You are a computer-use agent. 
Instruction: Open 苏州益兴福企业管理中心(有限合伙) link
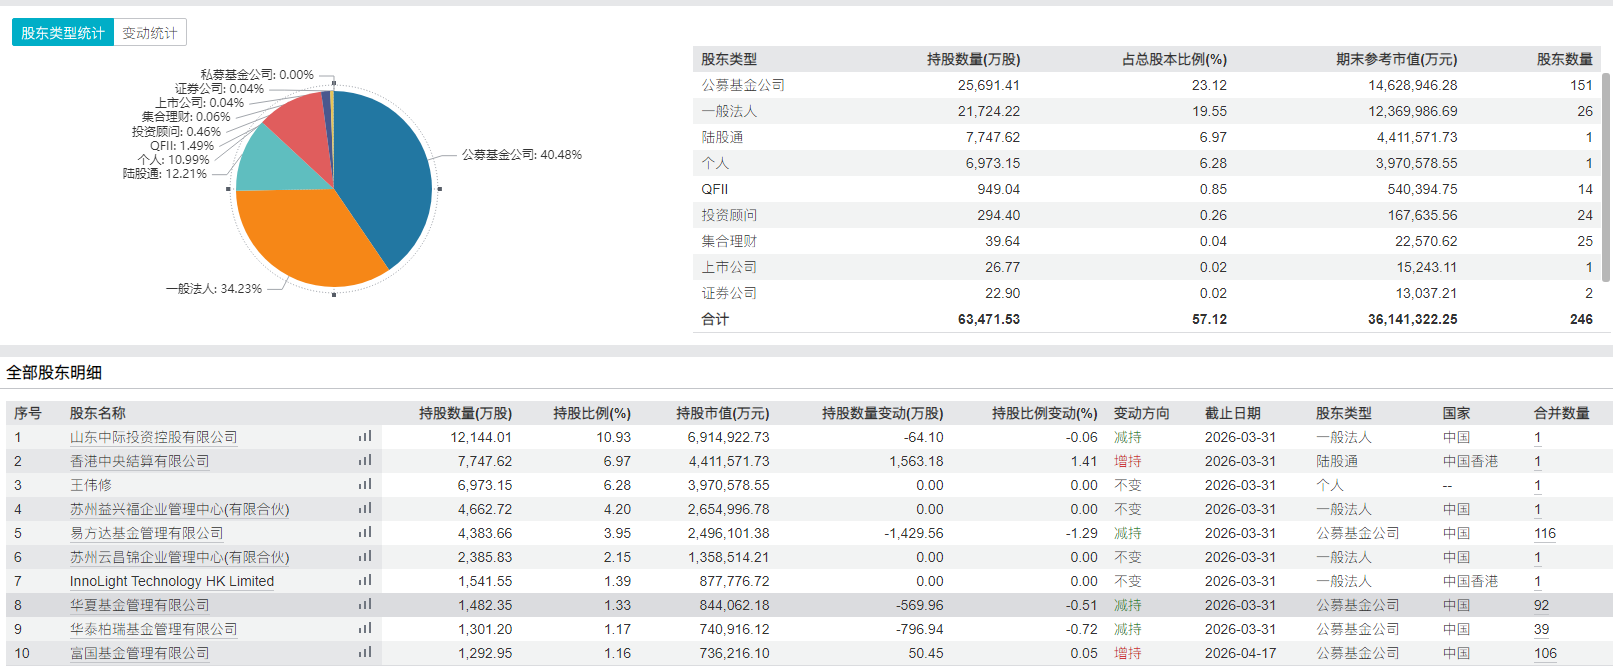point(179,509)
